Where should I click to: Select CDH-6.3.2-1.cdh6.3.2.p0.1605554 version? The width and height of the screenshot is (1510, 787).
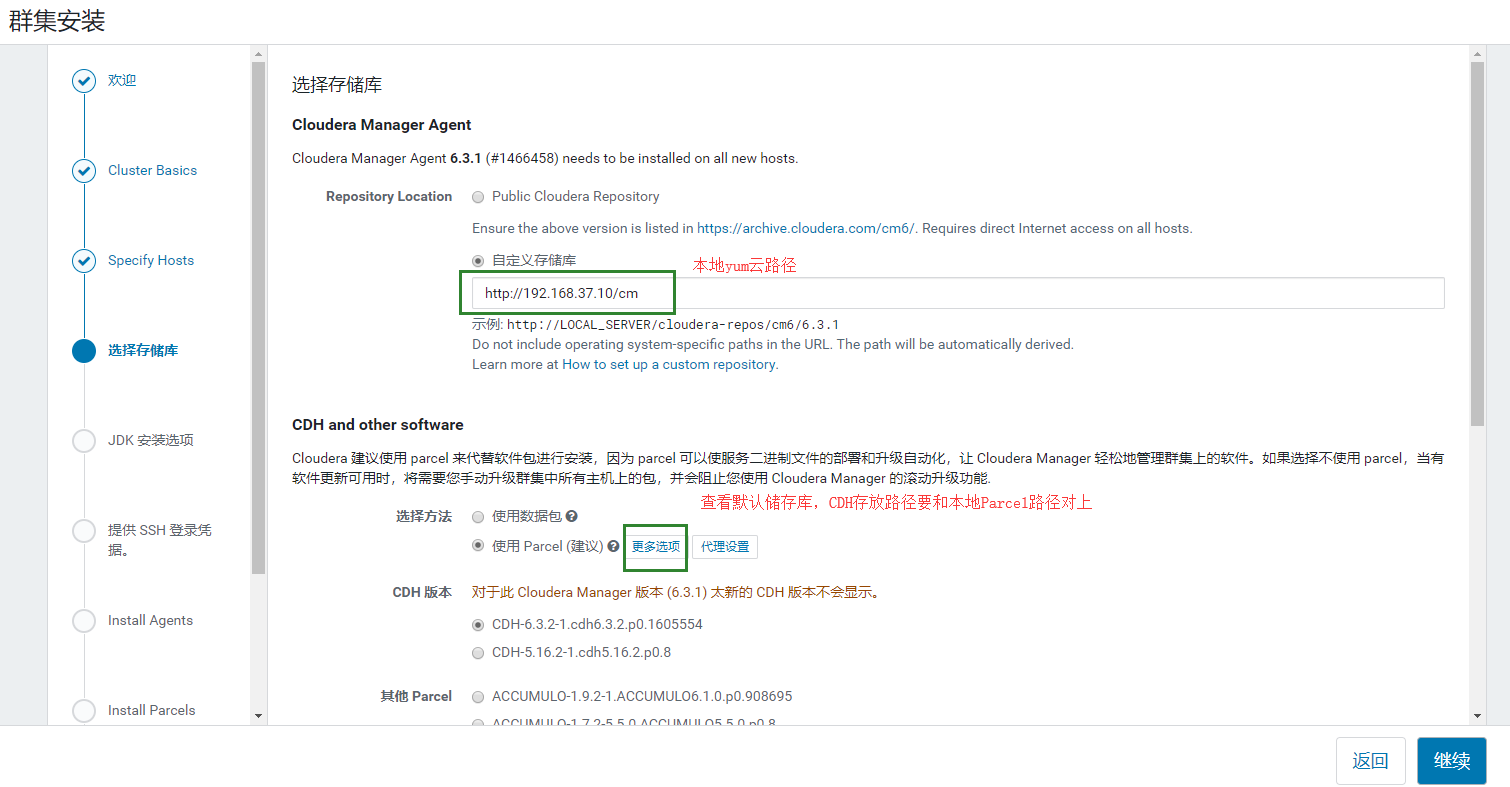[x=479, y=625]
